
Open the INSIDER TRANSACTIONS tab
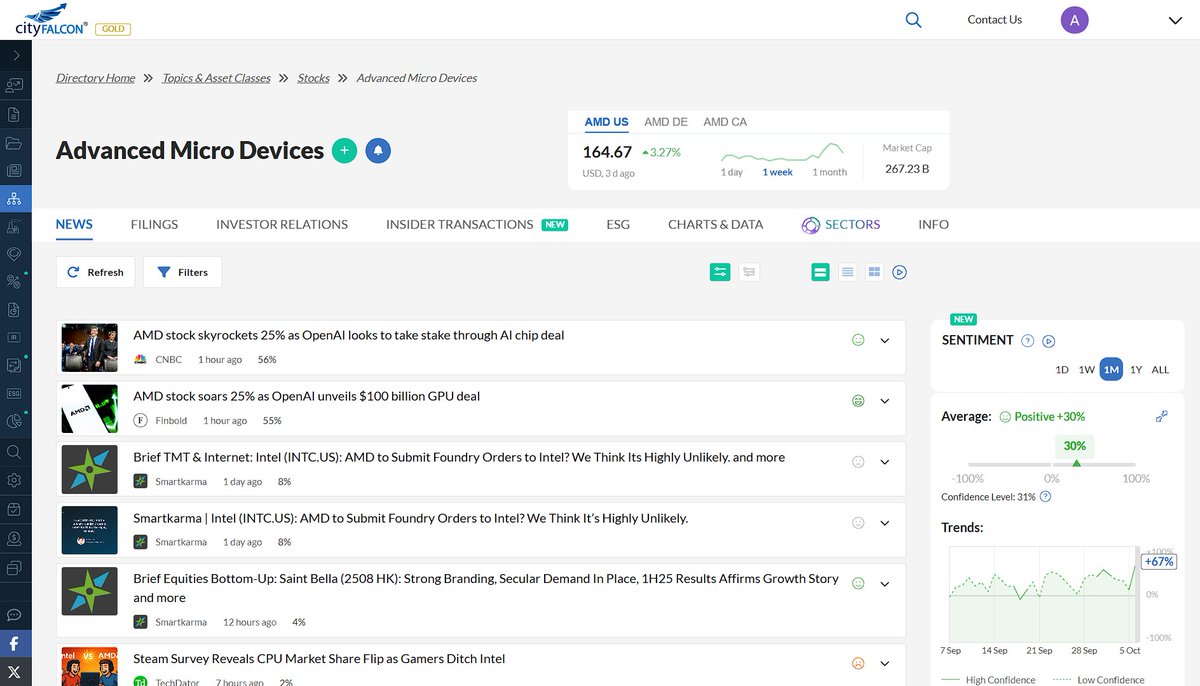[x=459, y=224]
